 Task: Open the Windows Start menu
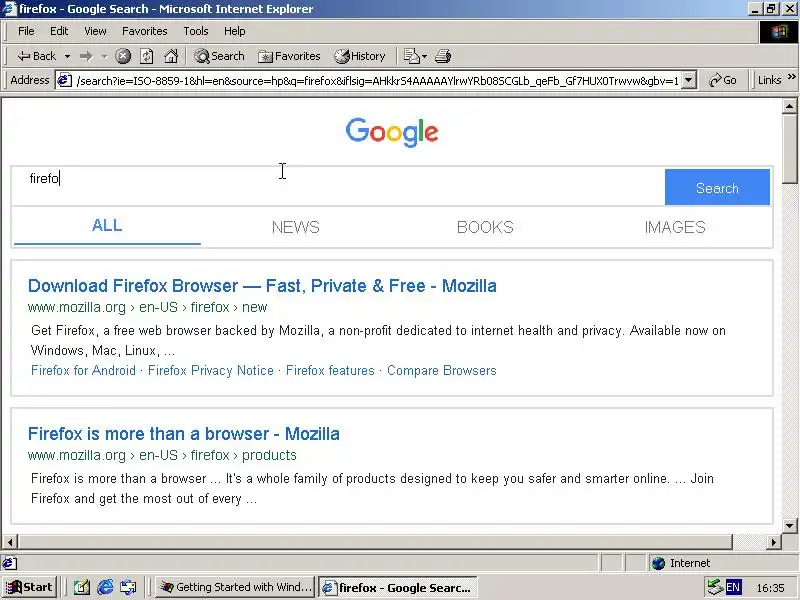coord(29,587)
